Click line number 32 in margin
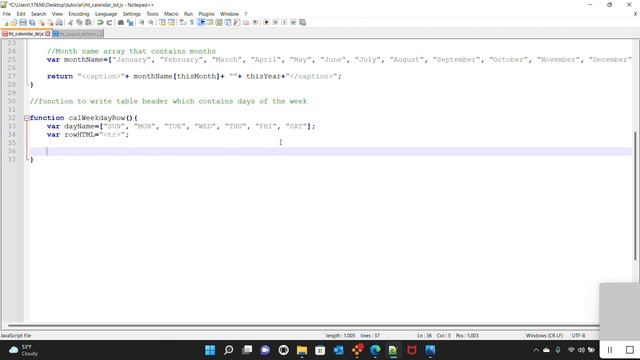Screen dimensions: 640x360 11,118
